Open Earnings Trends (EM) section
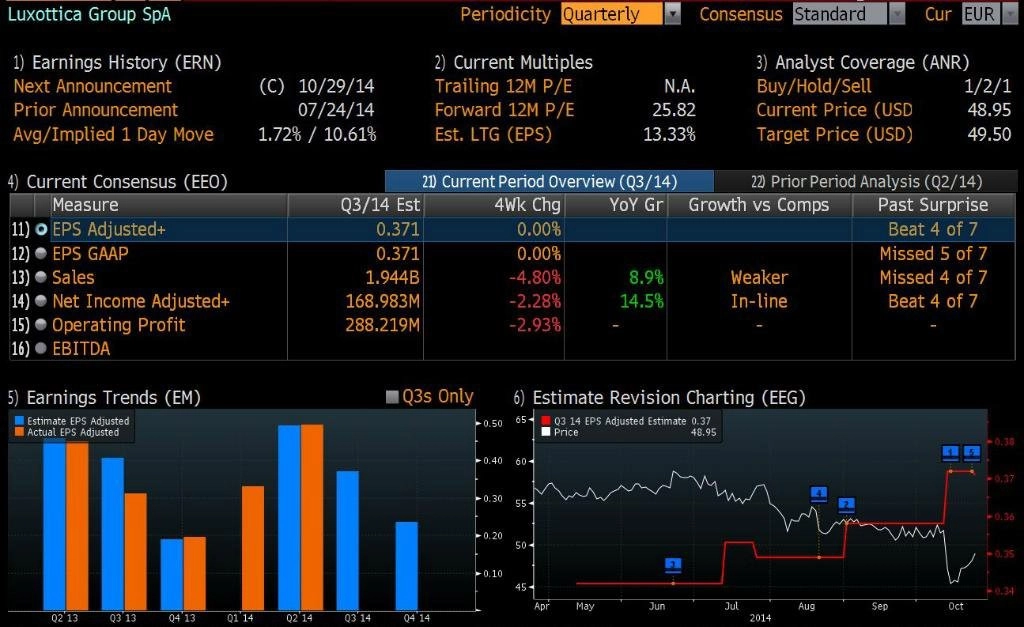The height and width of the screenshot is (627, 1024). pyautogui.click(x=104, y=398)
